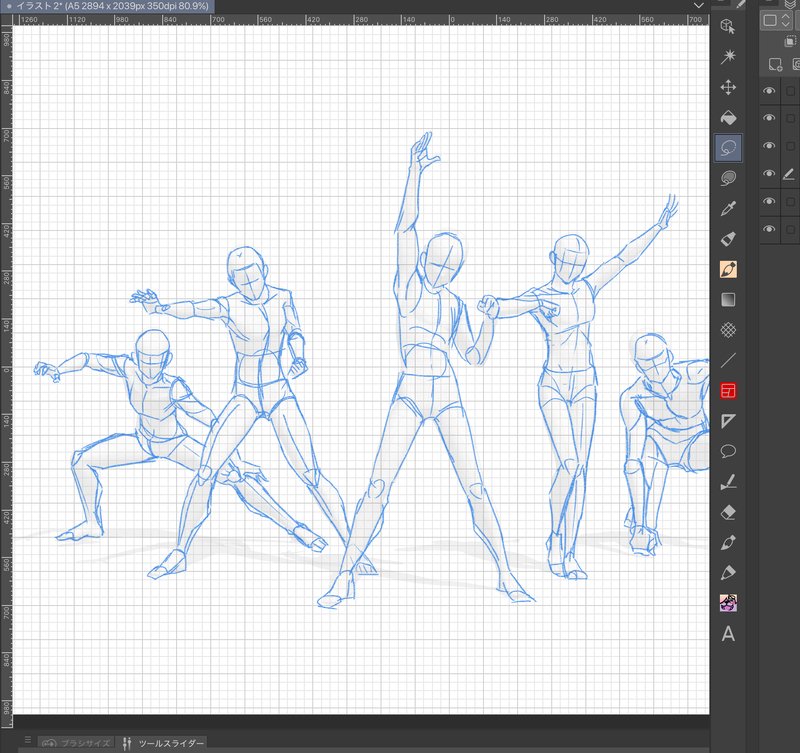The width and height of the screenshot is (800, 753).
Task: Select the pink character image tool
Action: pos(728,604)
